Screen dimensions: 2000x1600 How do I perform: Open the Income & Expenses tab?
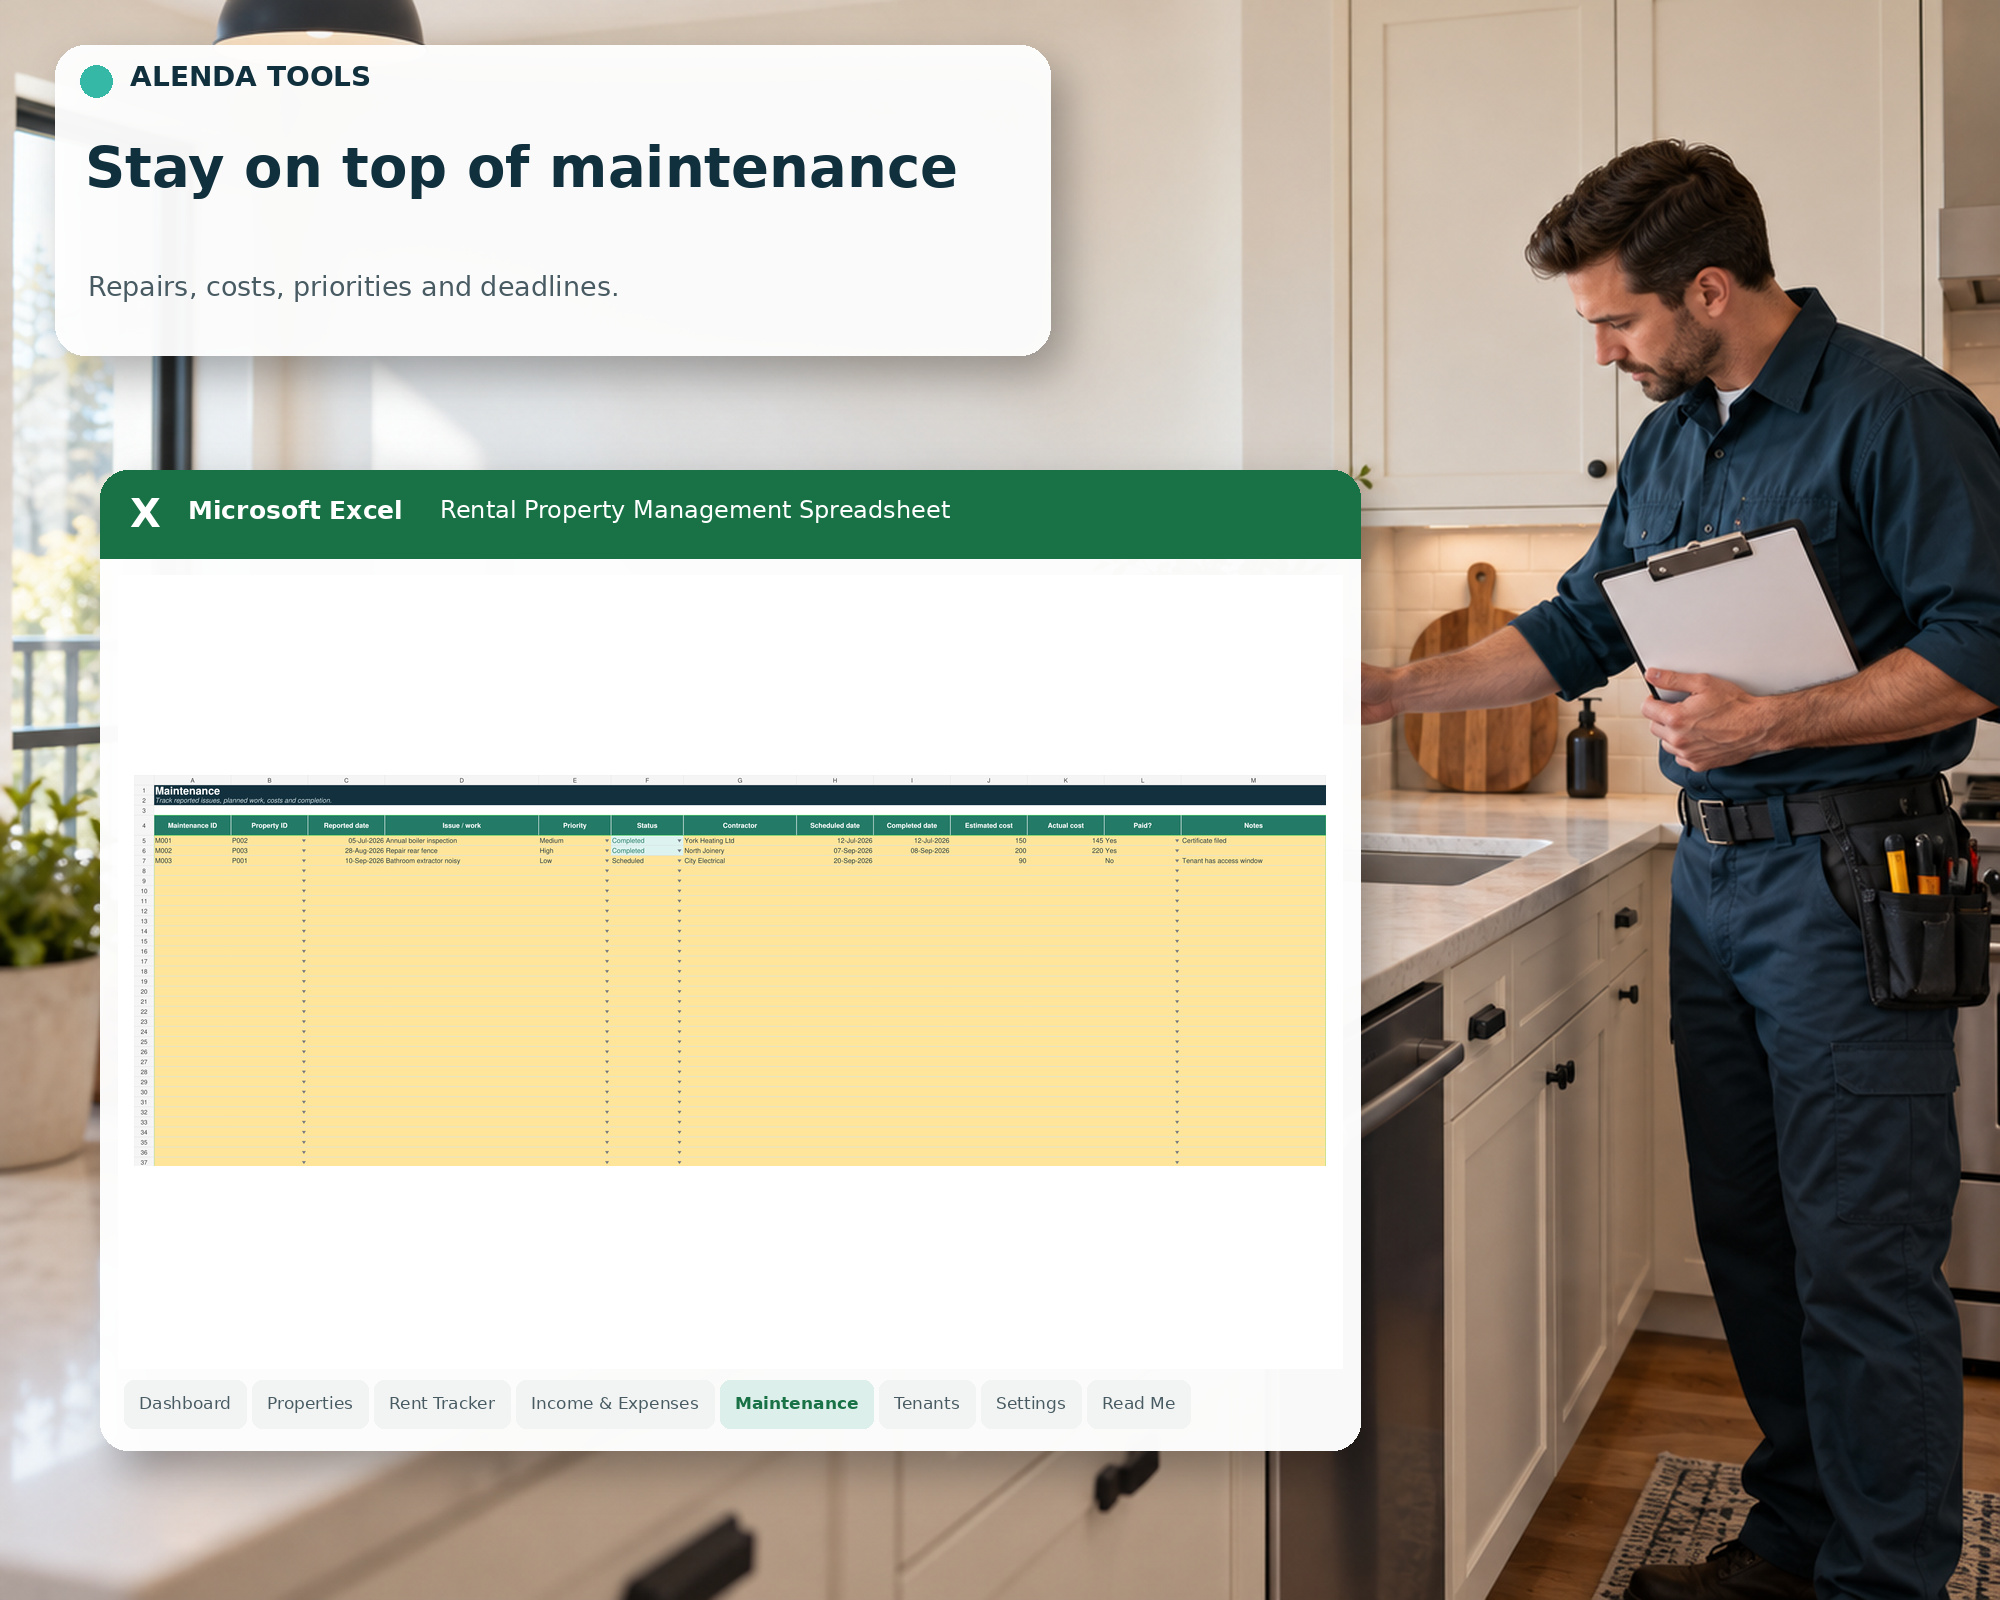(x=615, y=1403)
